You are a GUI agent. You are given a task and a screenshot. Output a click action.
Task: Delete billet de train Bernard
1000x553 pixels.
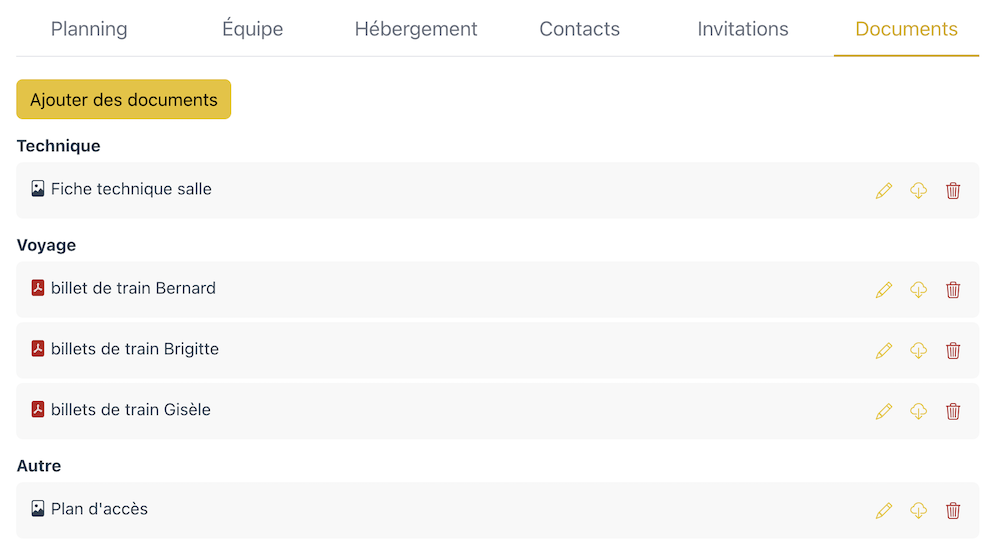[953, 290]
